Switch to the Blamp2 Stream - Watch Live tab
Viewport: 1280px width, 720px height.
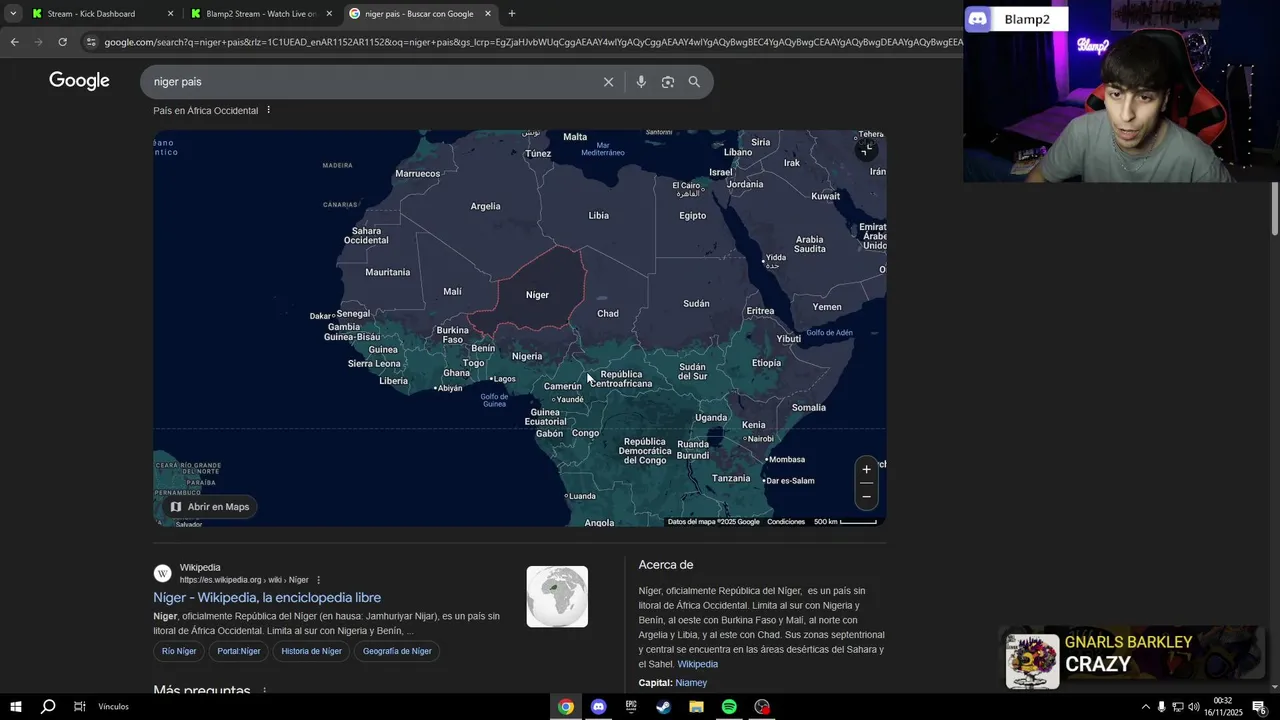(258, 14)
